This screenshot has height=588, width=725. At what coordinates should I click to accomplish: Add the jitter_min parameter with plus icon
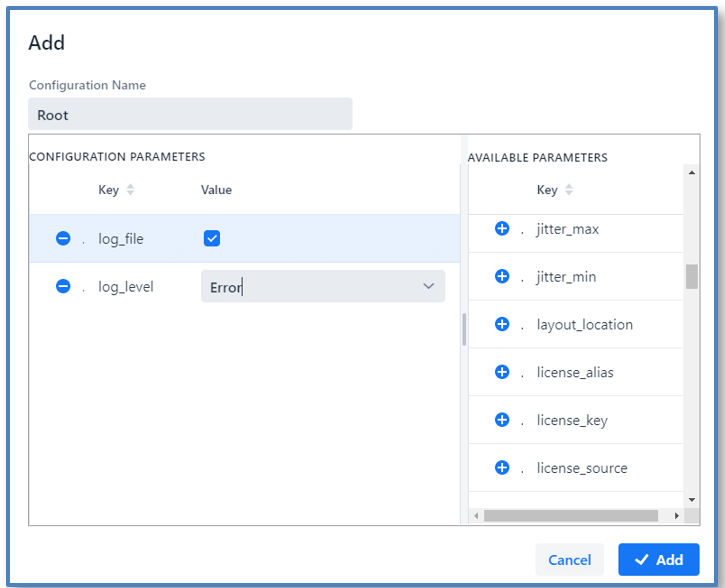coord(502,276)
